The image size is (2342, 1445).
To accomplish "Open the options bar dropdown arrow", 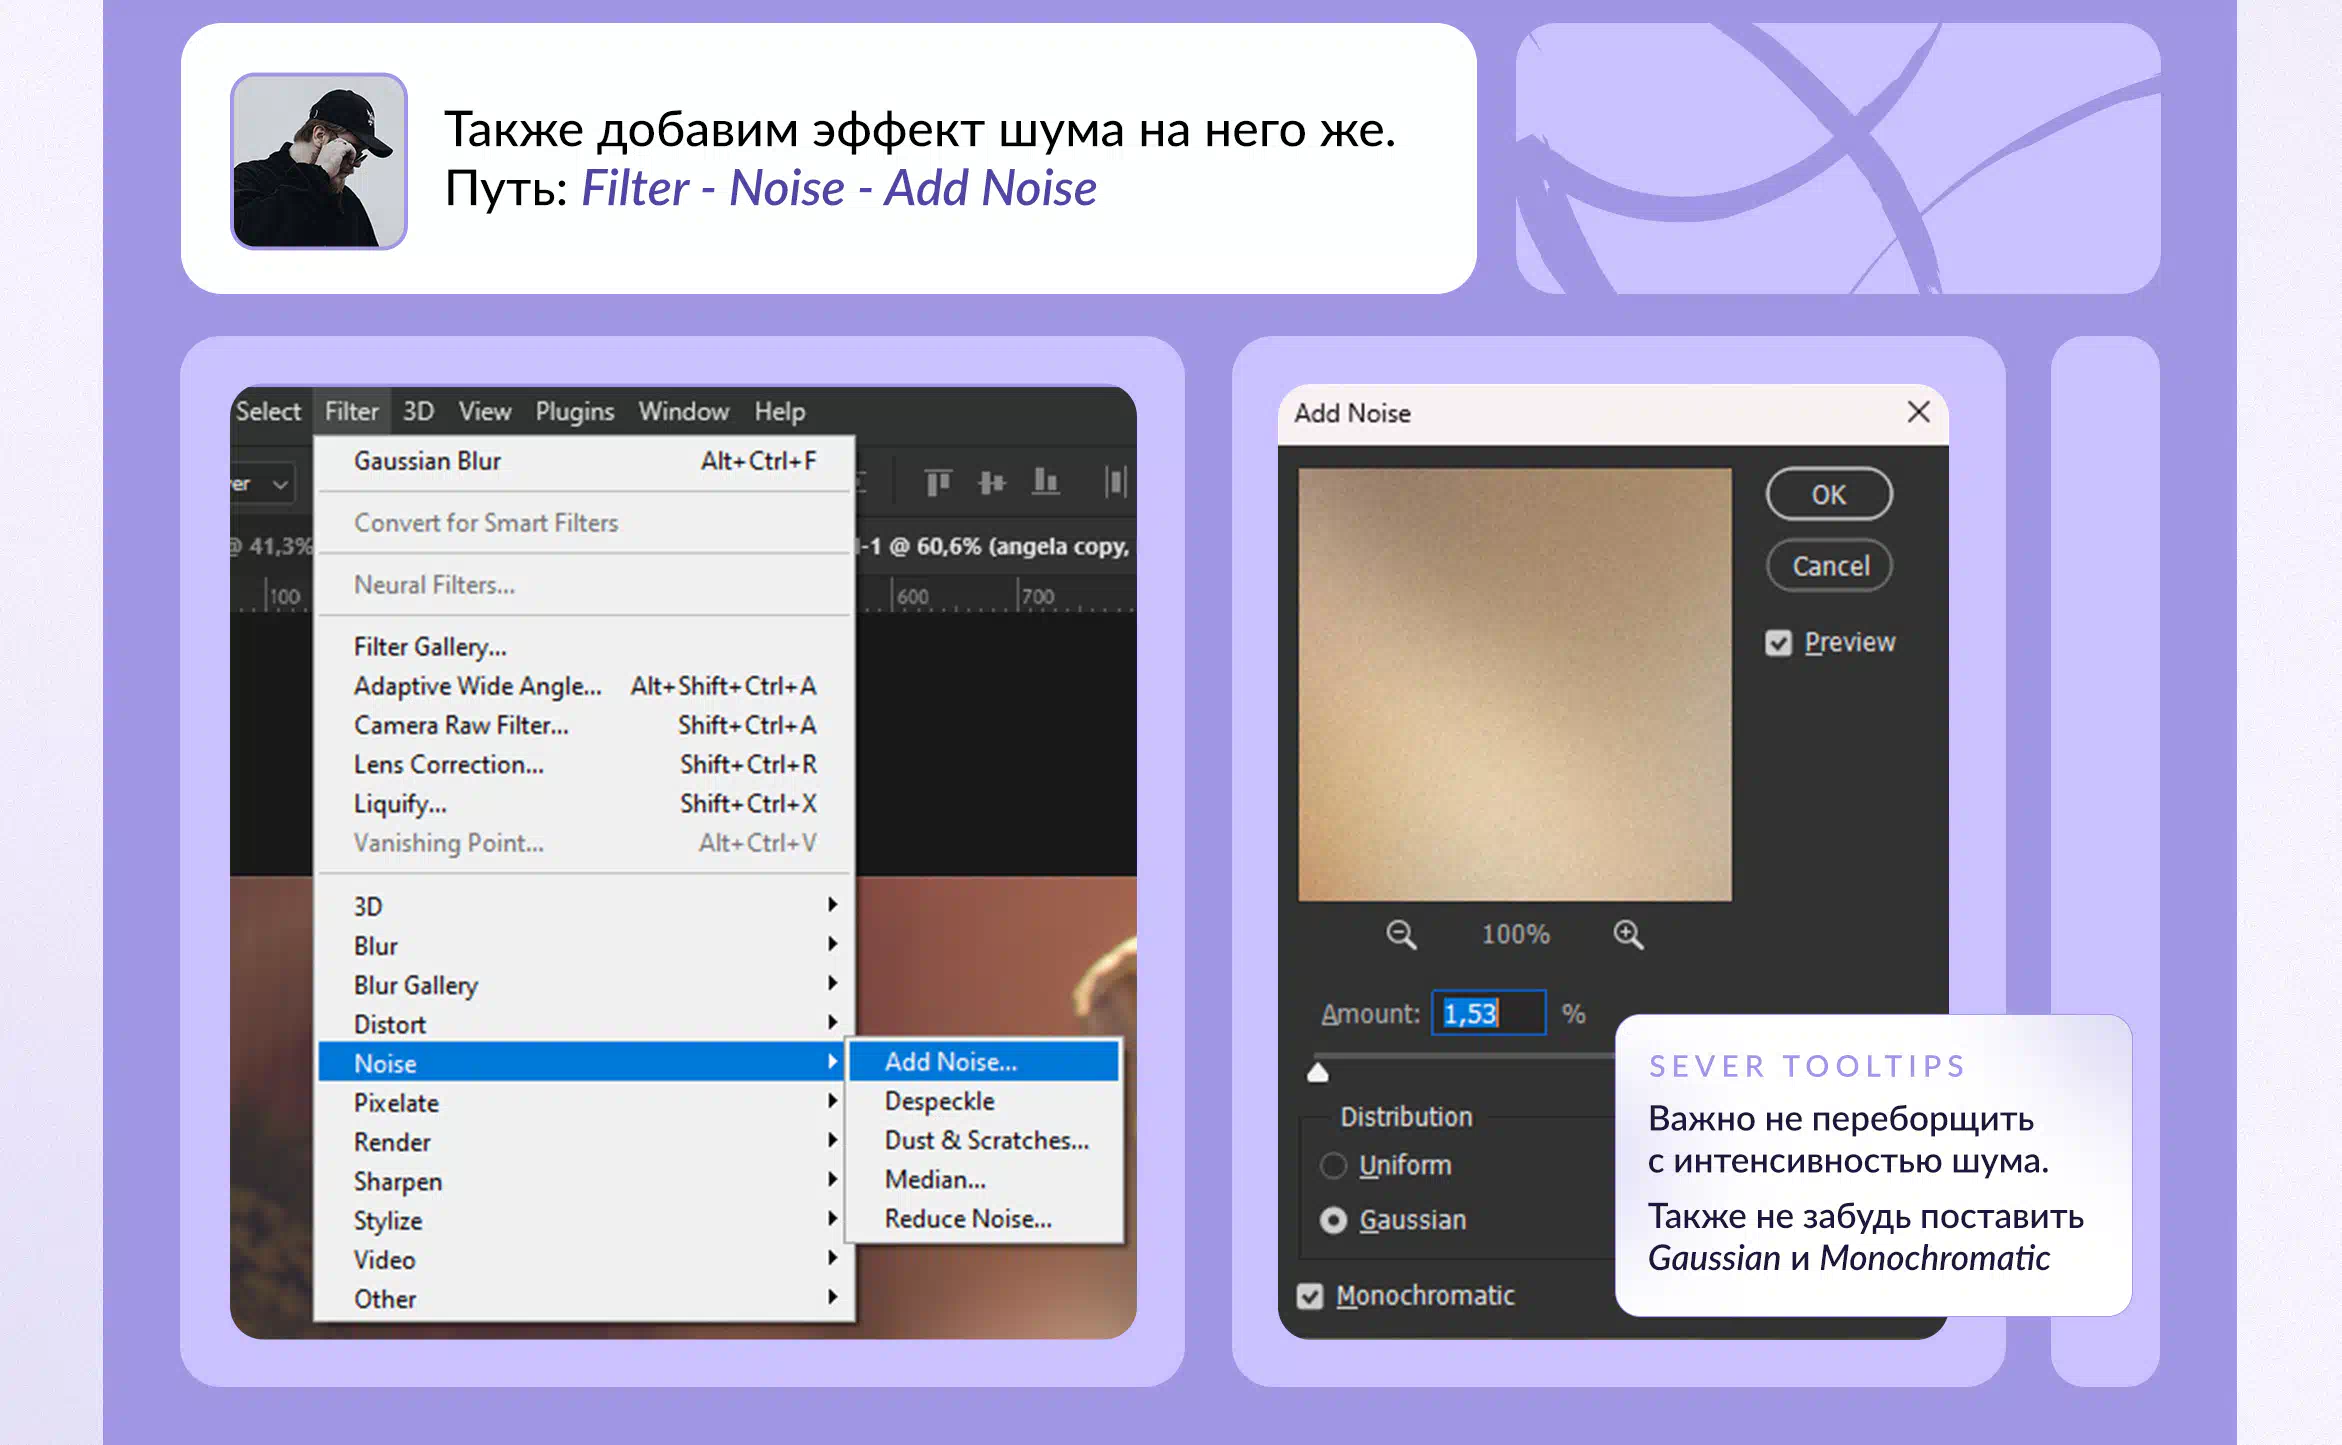I will tap(281, 485).
